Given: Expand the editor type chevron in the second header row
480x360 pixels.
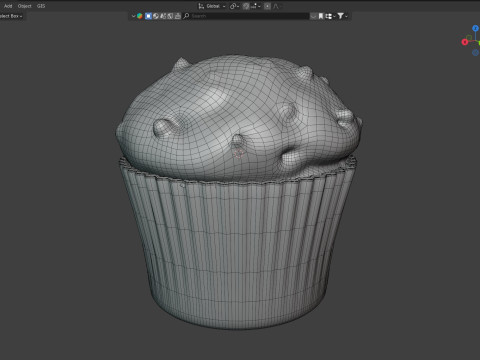Looking at the screenshot, I should coord(133,16).
